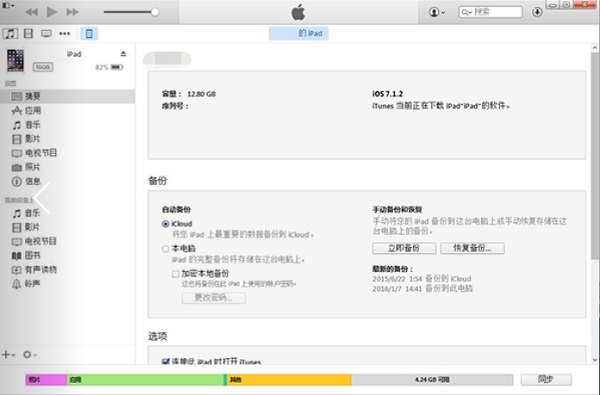Select 摘要 in the sidebar

tap(67, 96)
